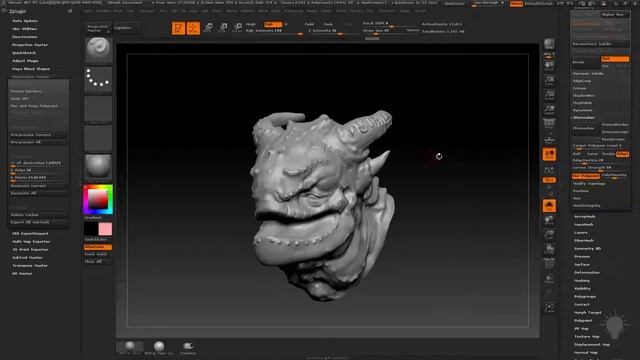
Task: Open the material sphere picker
Action: click(x=98, y=167)
